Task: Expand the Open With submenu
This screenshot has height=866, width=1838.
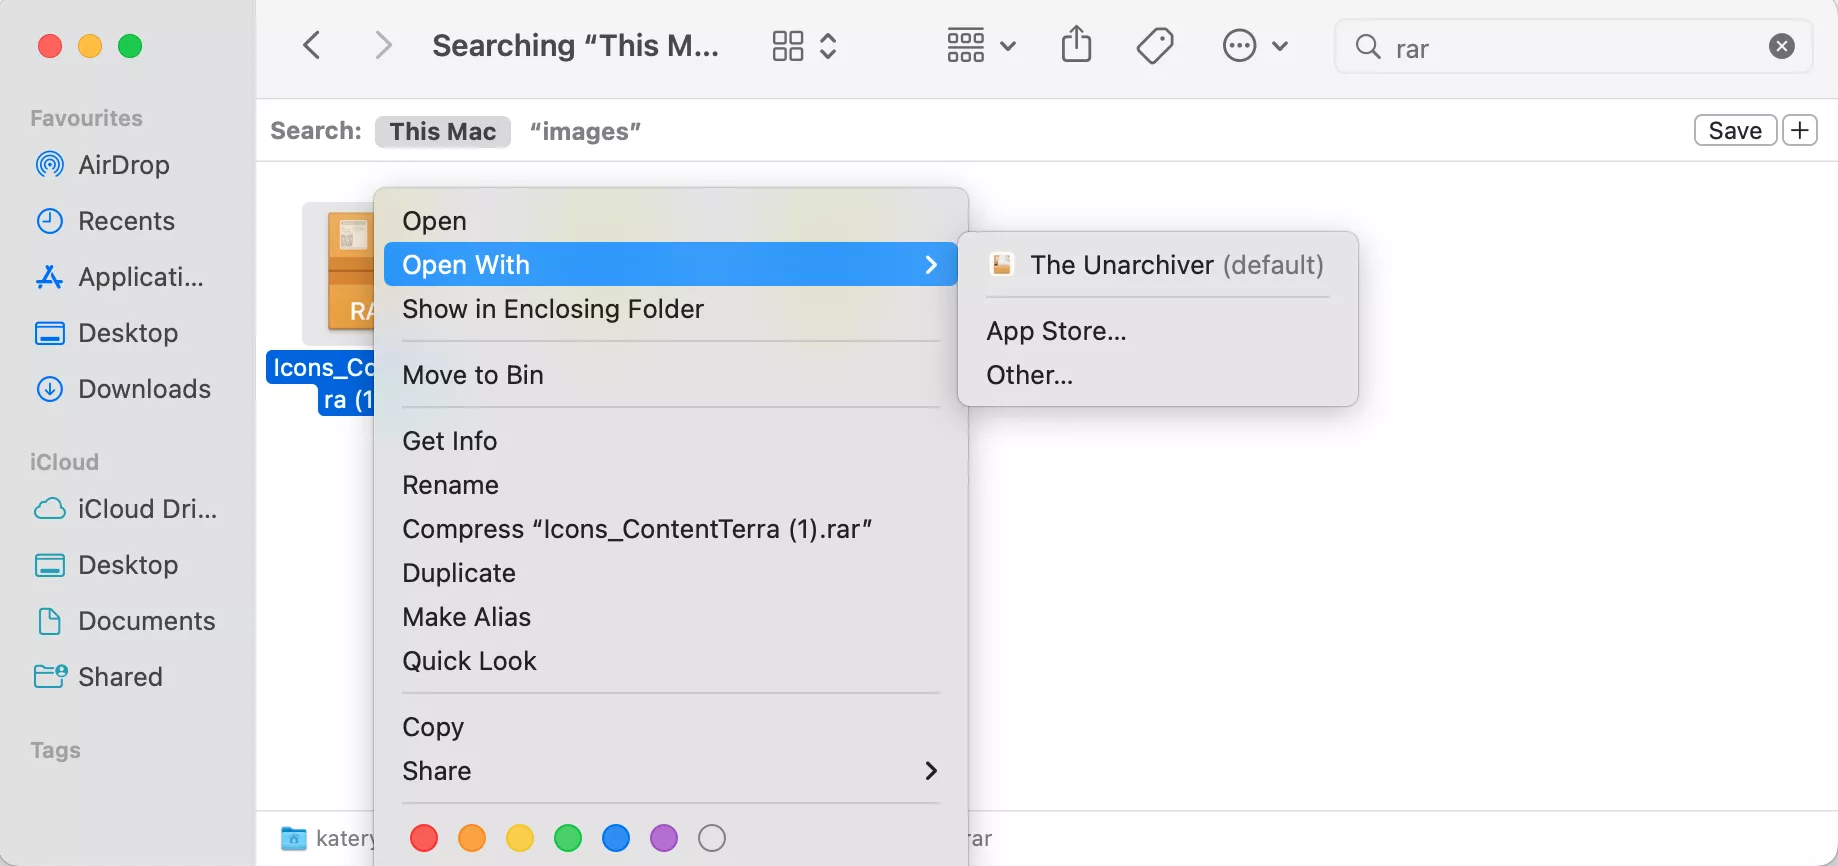Action: [x=670, y=264]
